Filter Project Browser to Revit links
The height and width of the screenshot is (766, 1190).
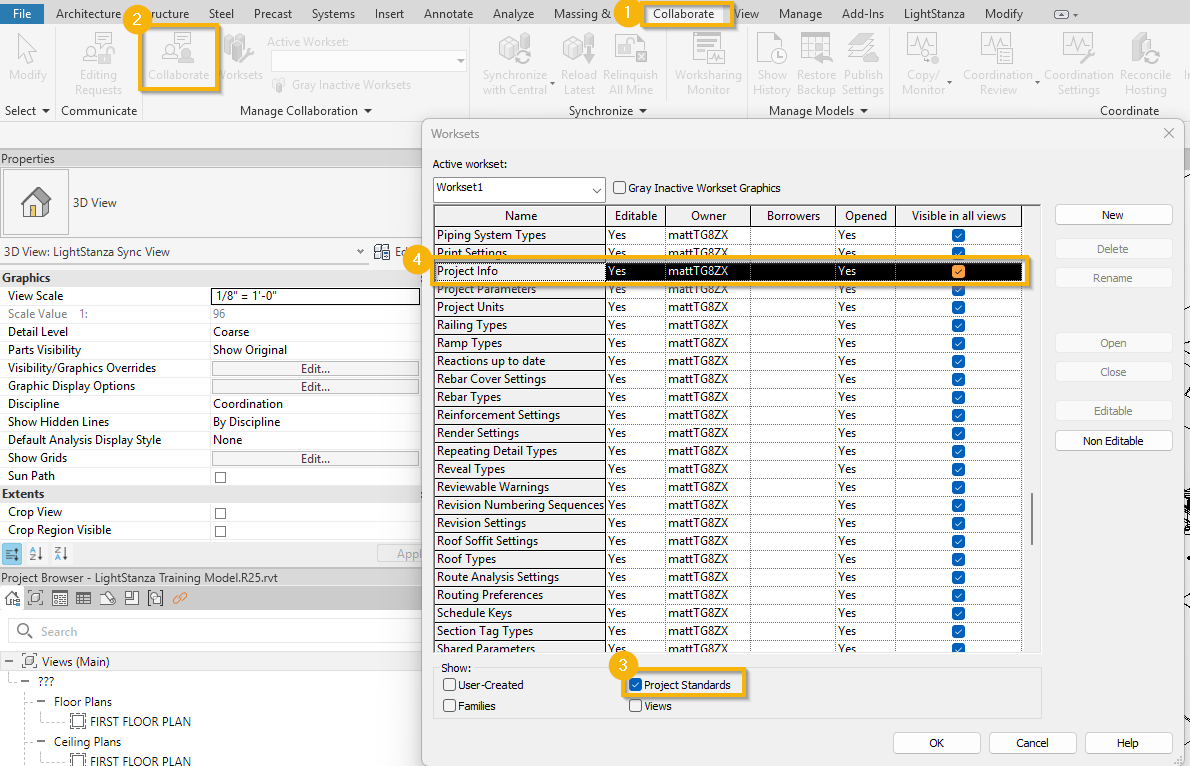click(180, 598)
